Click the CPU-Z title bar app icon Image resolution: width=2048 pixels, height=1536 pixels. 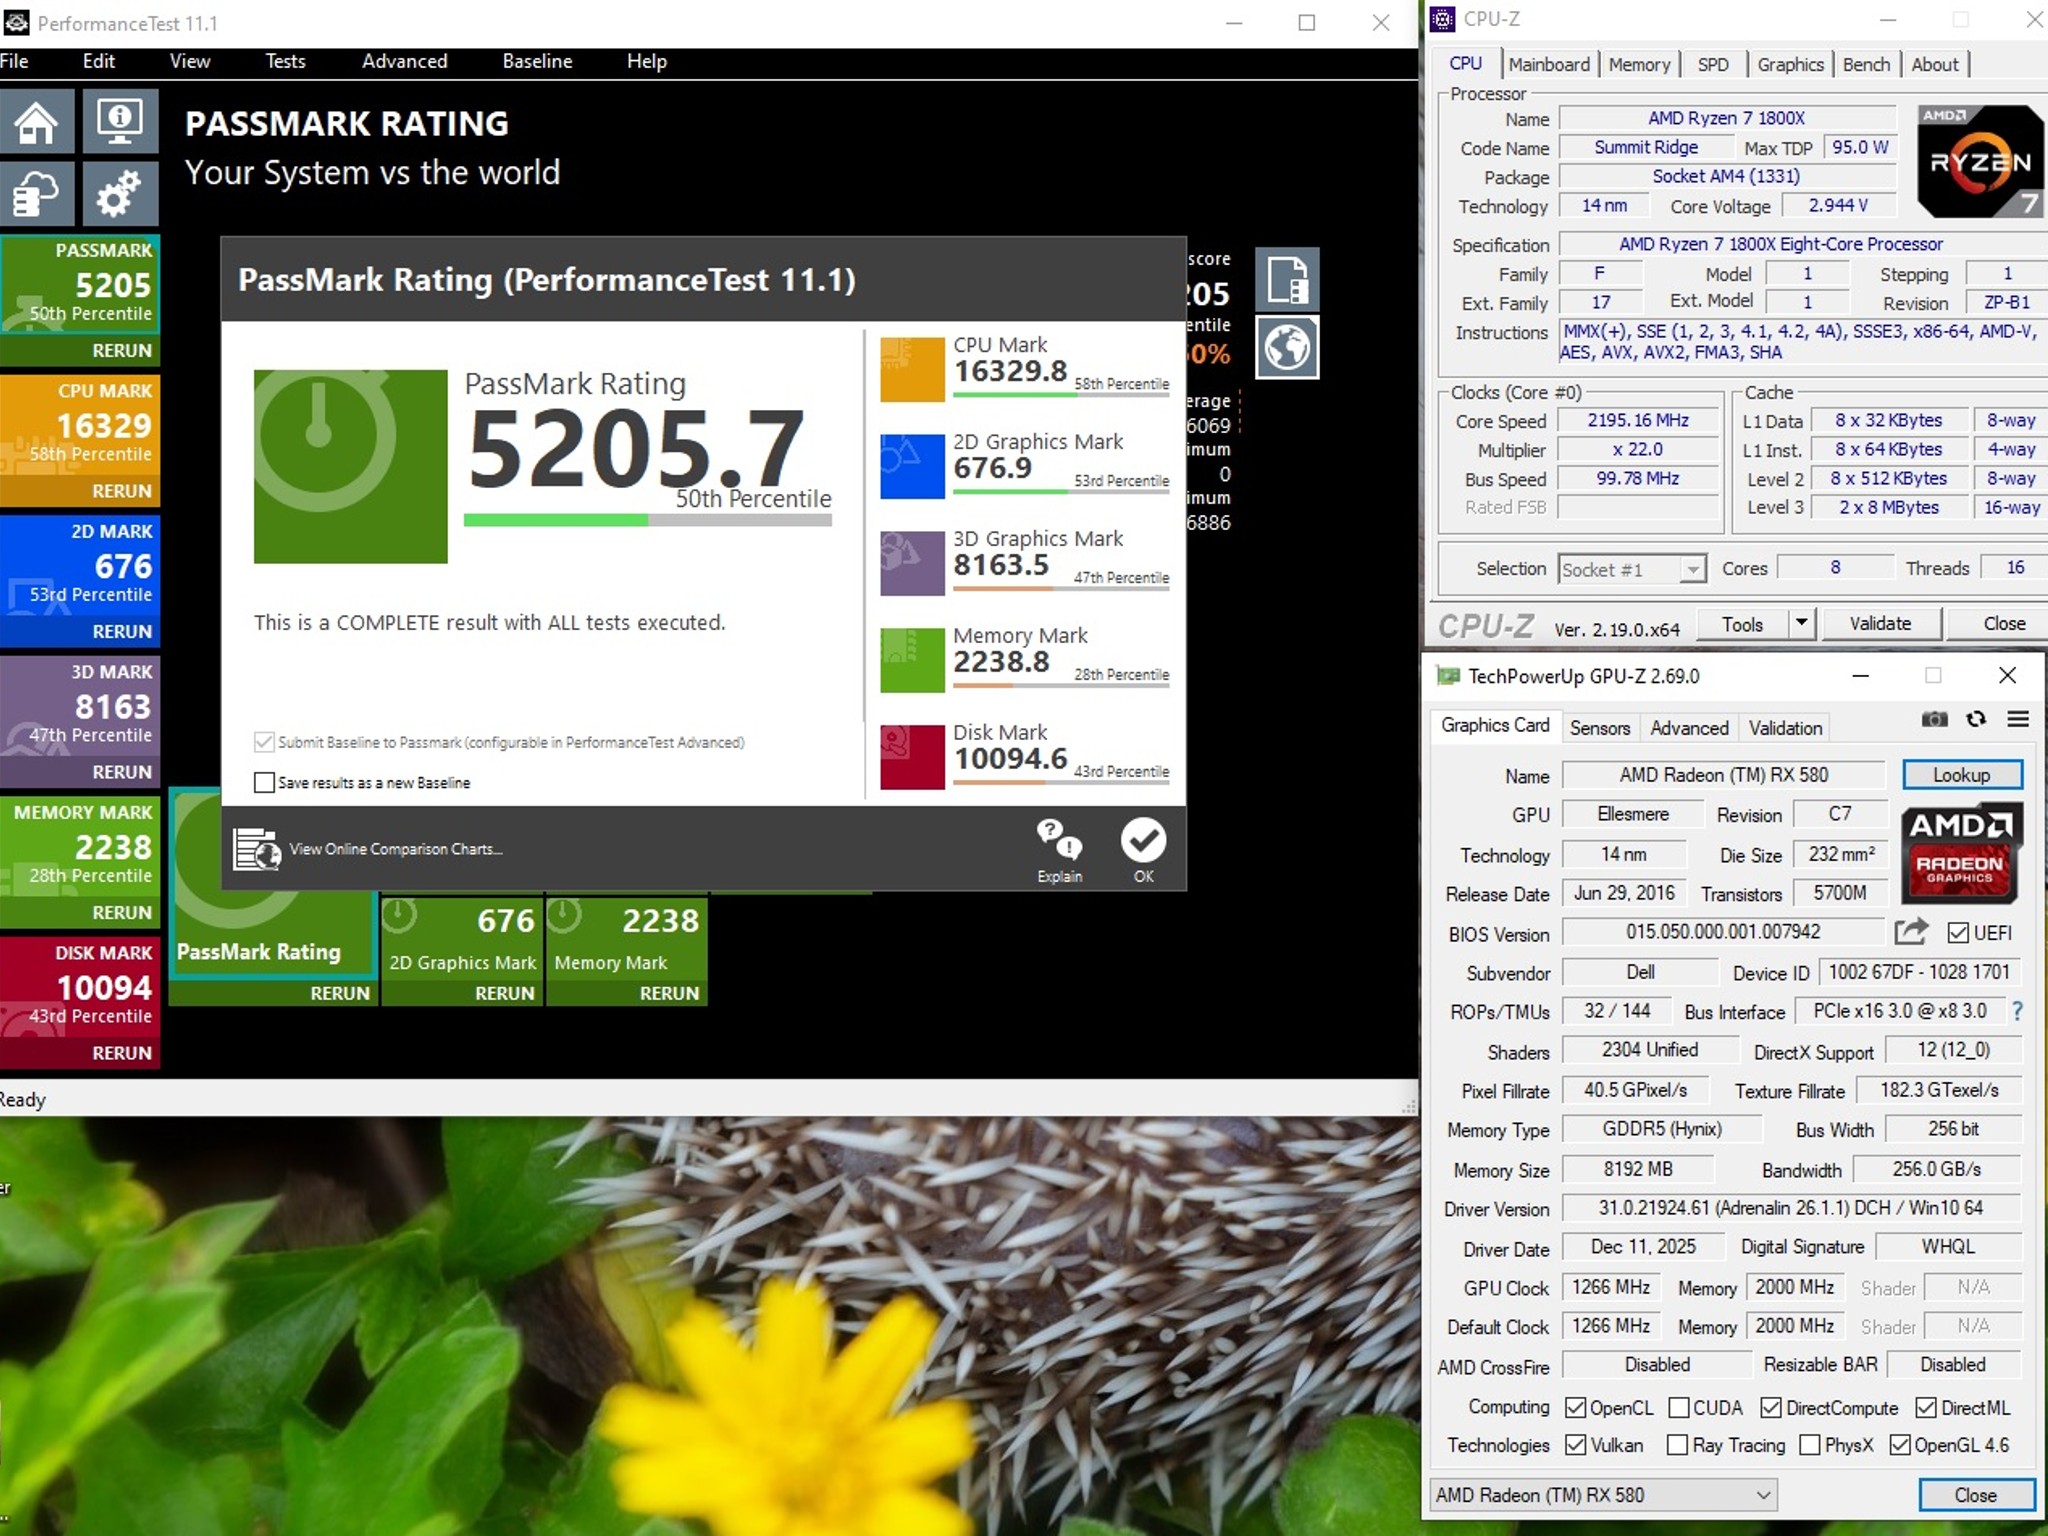tap(1442, 19)
